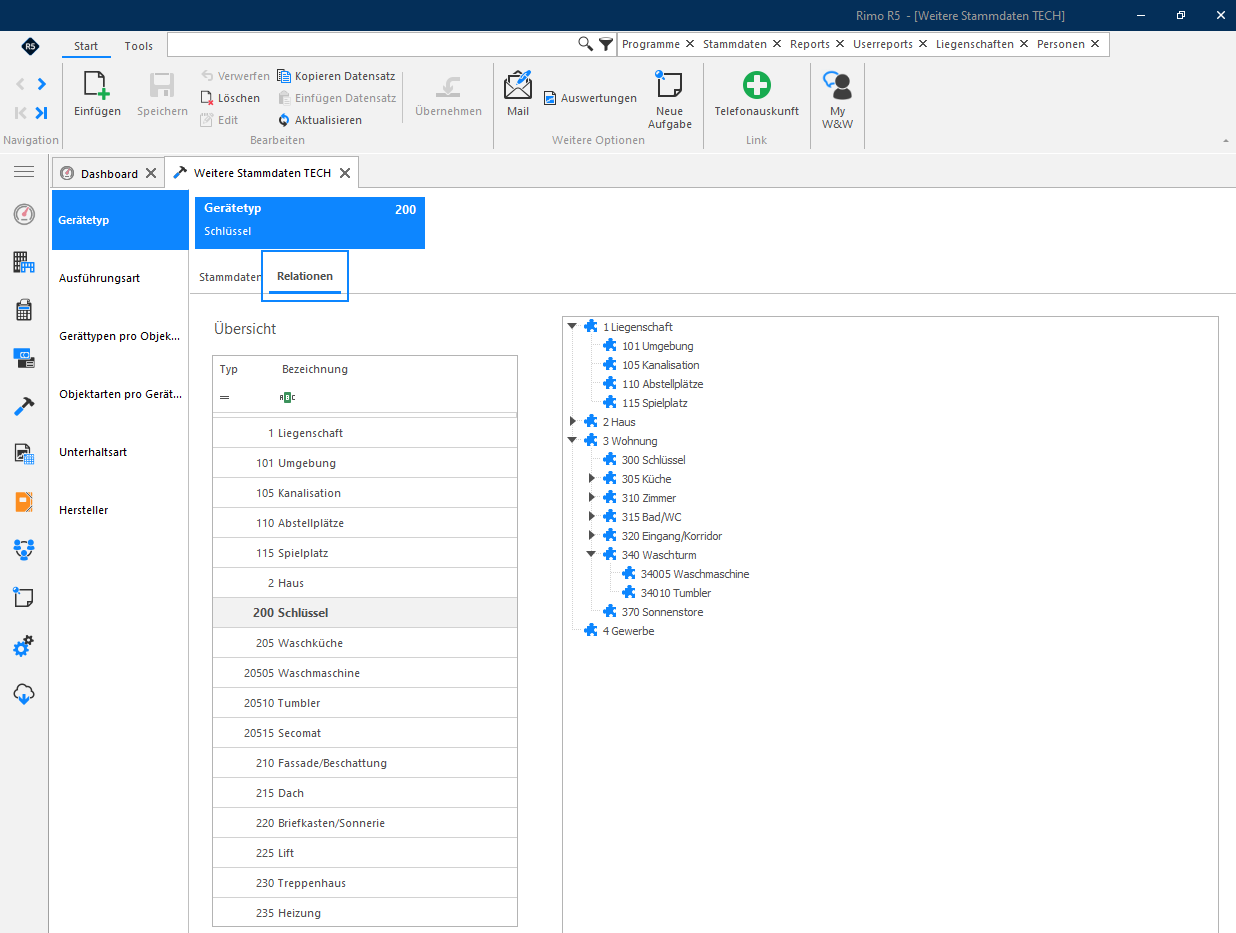Open the calculator sidebar icon

point(24,310)
